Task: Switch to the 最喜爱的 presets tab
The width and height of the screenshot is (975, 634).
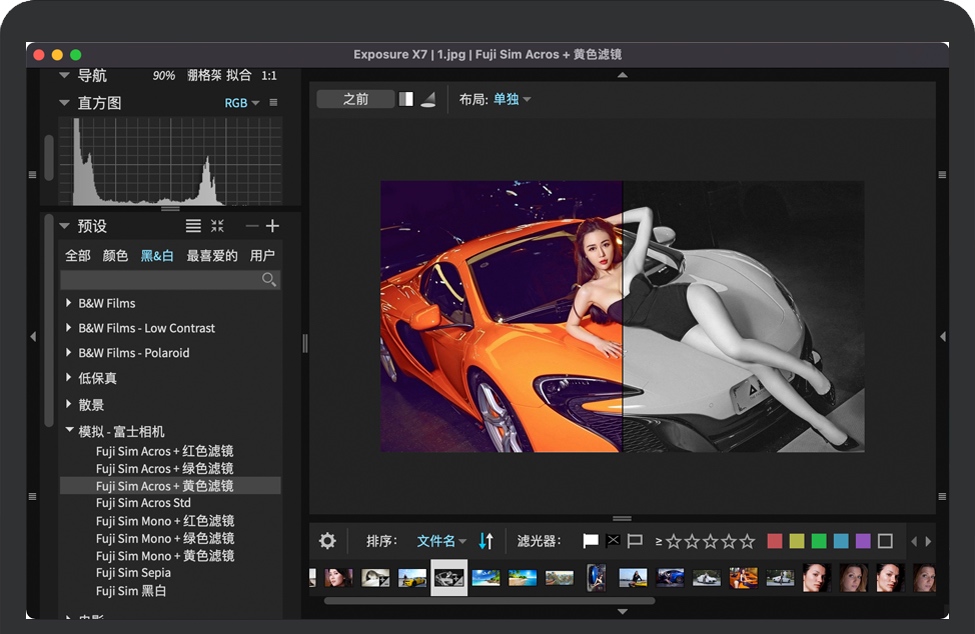Action: tap(212, 256)
